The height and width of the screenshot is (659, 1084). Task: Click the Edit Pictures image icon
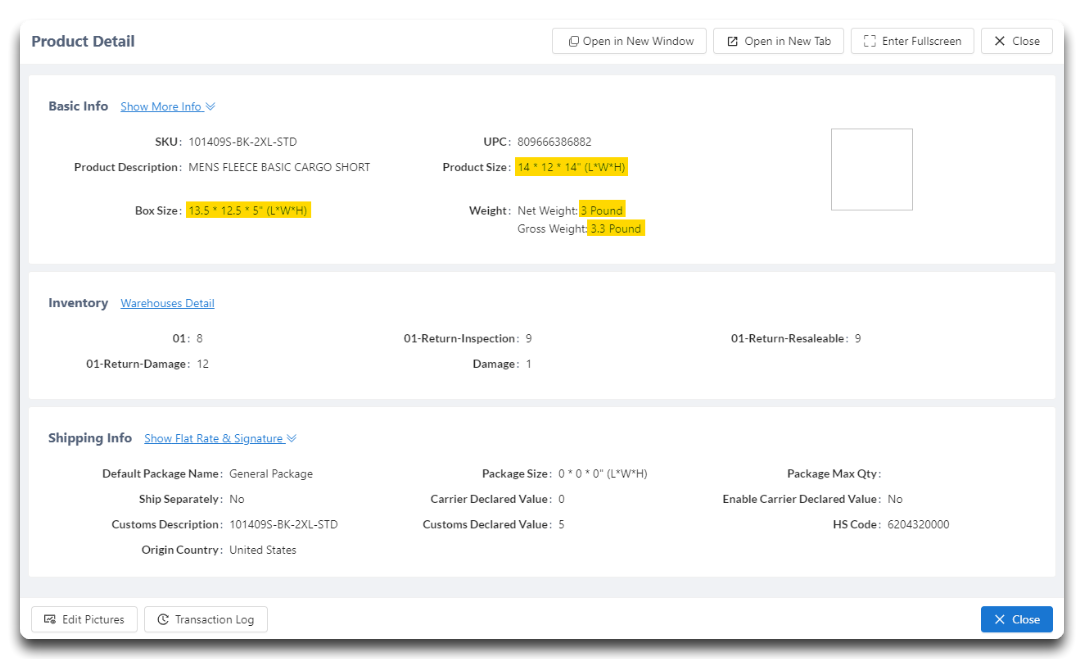point(50,620)
